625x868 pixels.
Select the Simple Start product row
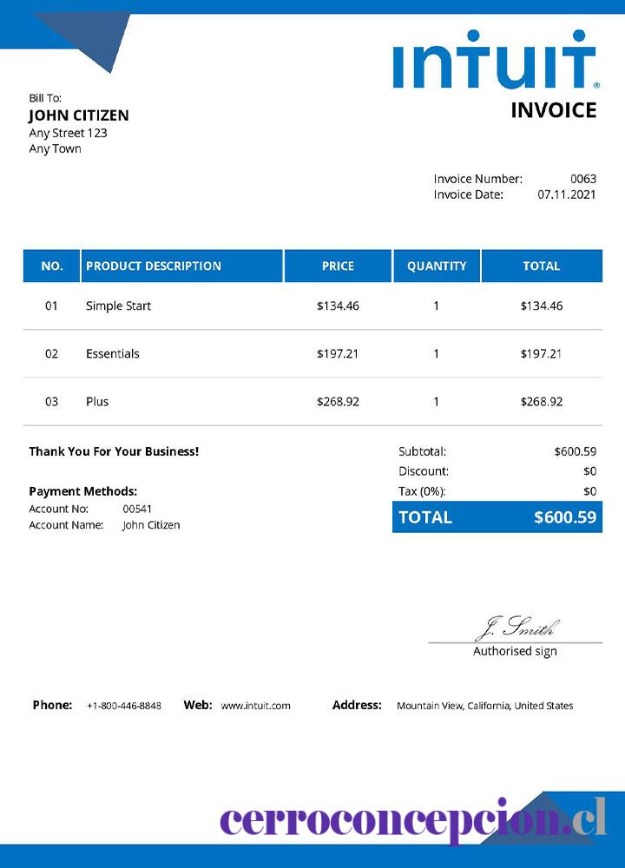313,306
